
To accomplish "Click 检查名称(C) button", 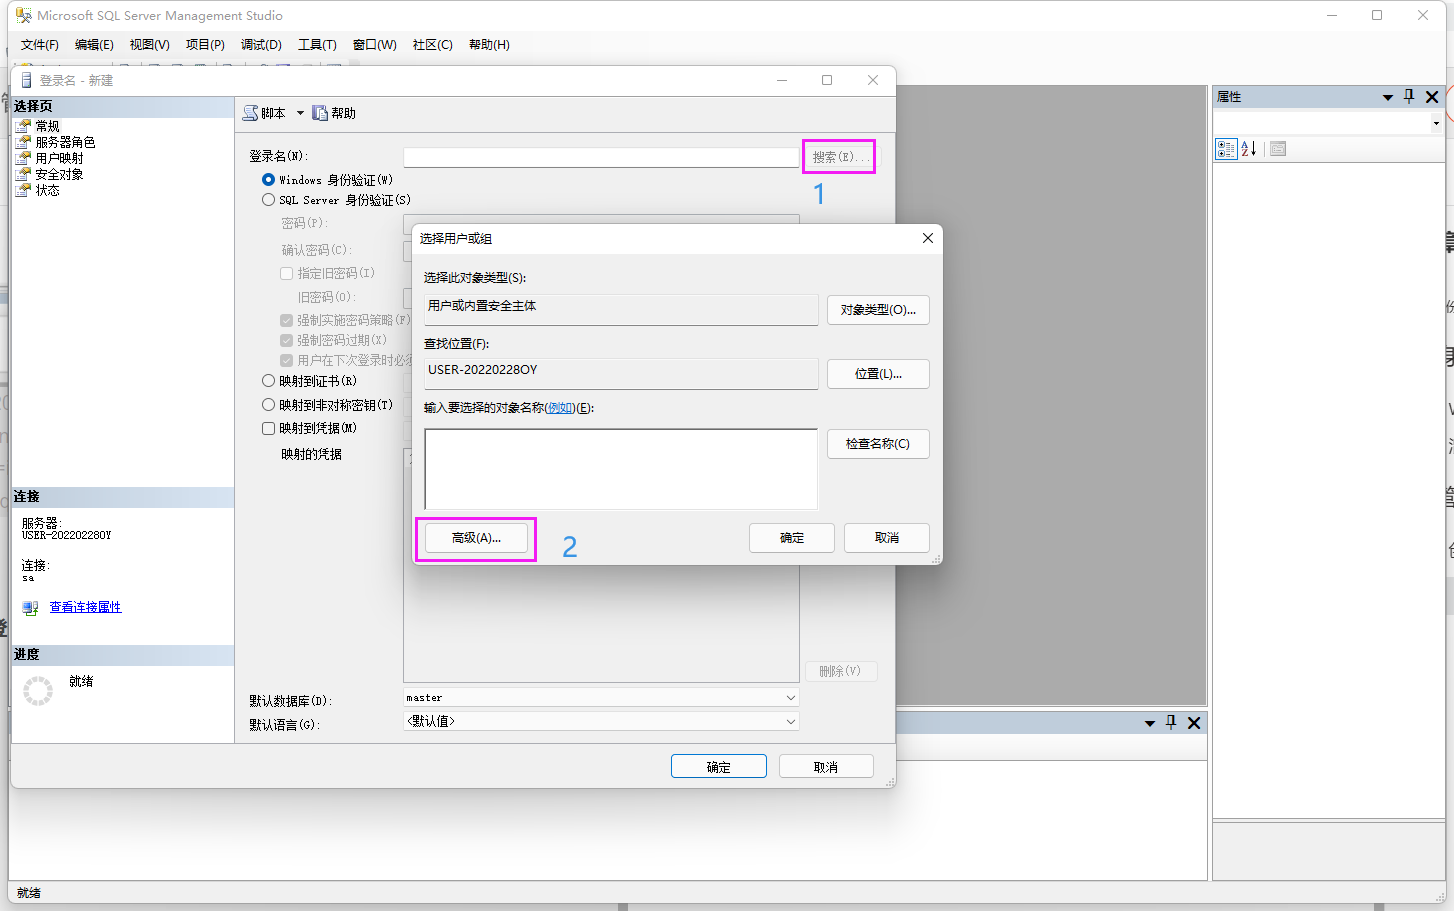I will click(x=878, y=444).
